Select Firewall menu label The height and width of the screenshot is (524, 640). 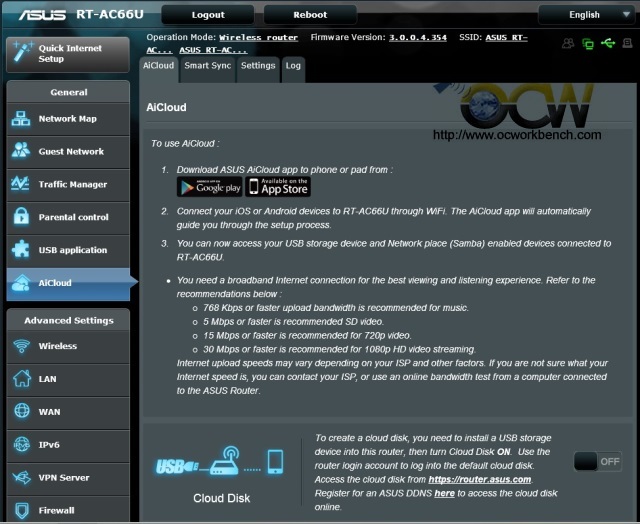click(x=56, y=511)
